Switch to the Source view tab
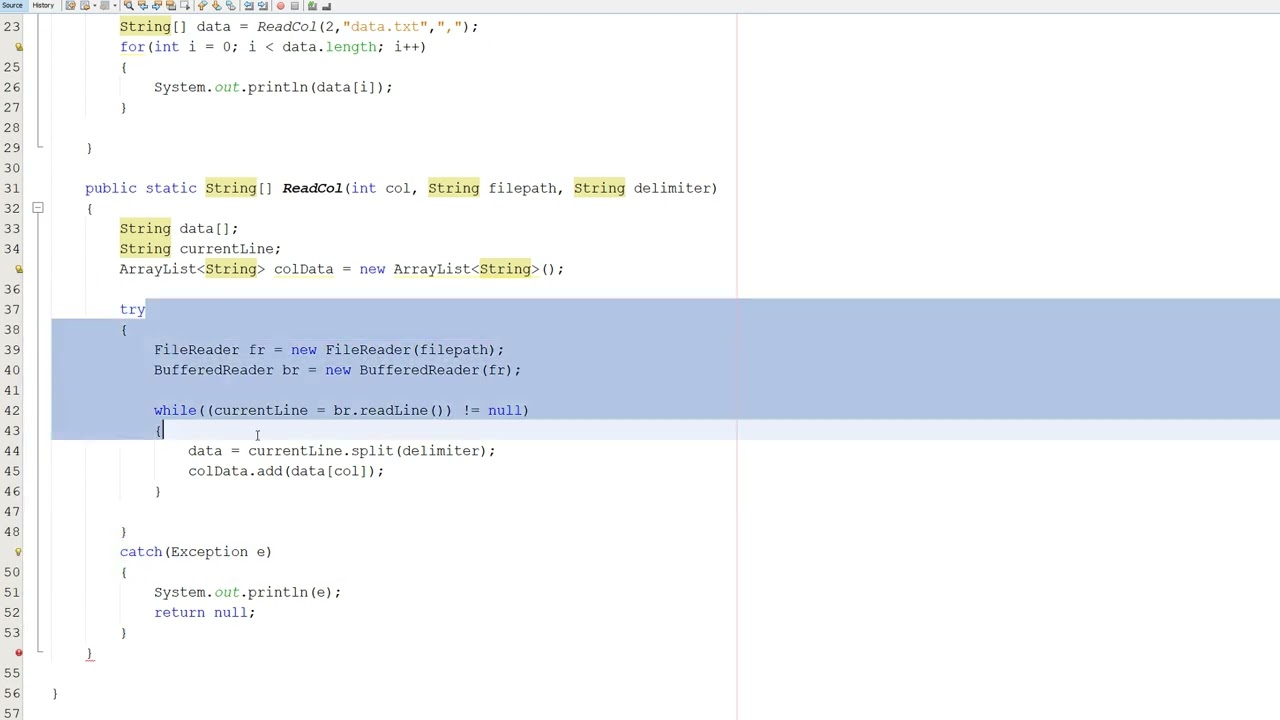 (12, 5)
